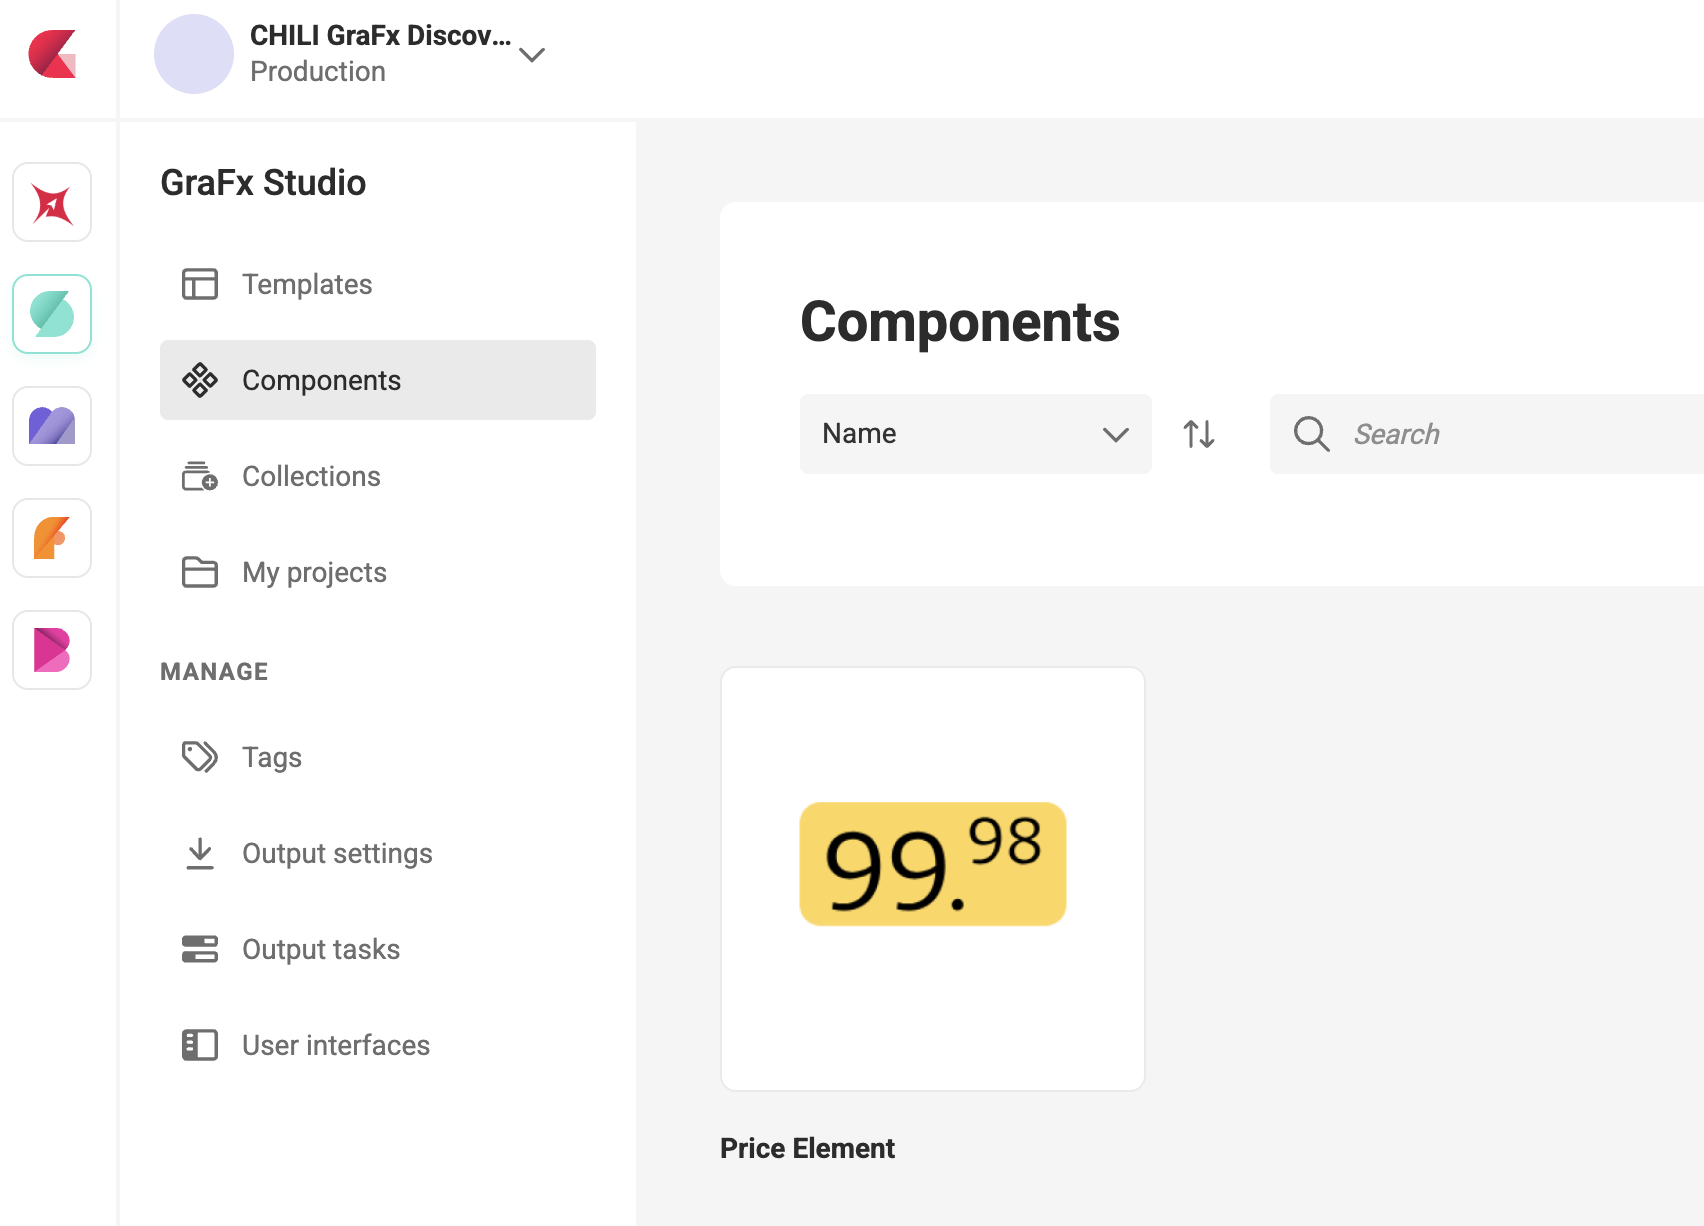Image resolution: width=1704 pixels, height=1226 pixels.
Task: Open My projects
Action: (314, 572)
